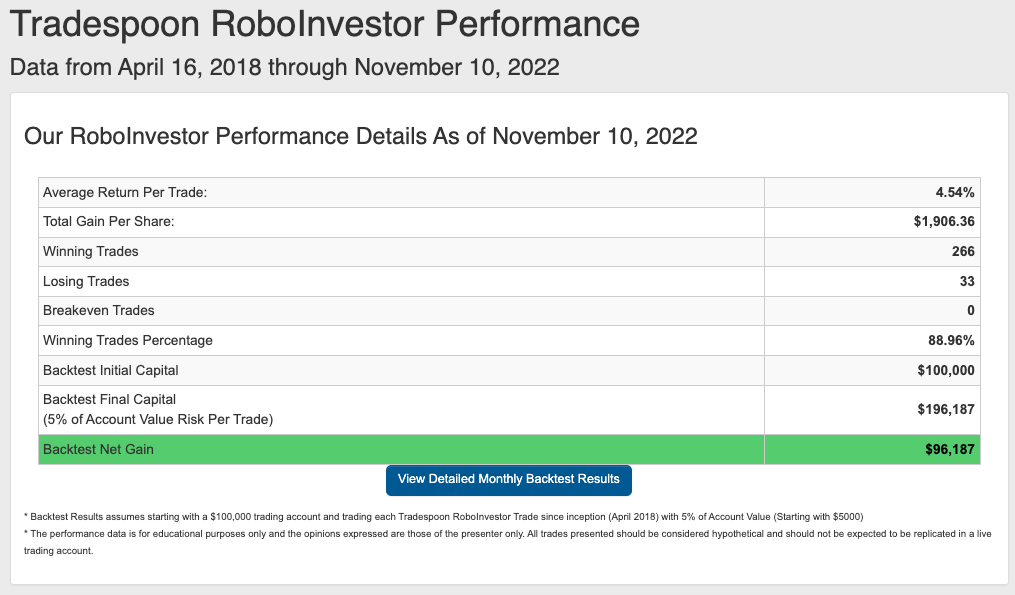Click the 4.54% average return value
The image size is (1015, 595).
click(x=955, y=192)
